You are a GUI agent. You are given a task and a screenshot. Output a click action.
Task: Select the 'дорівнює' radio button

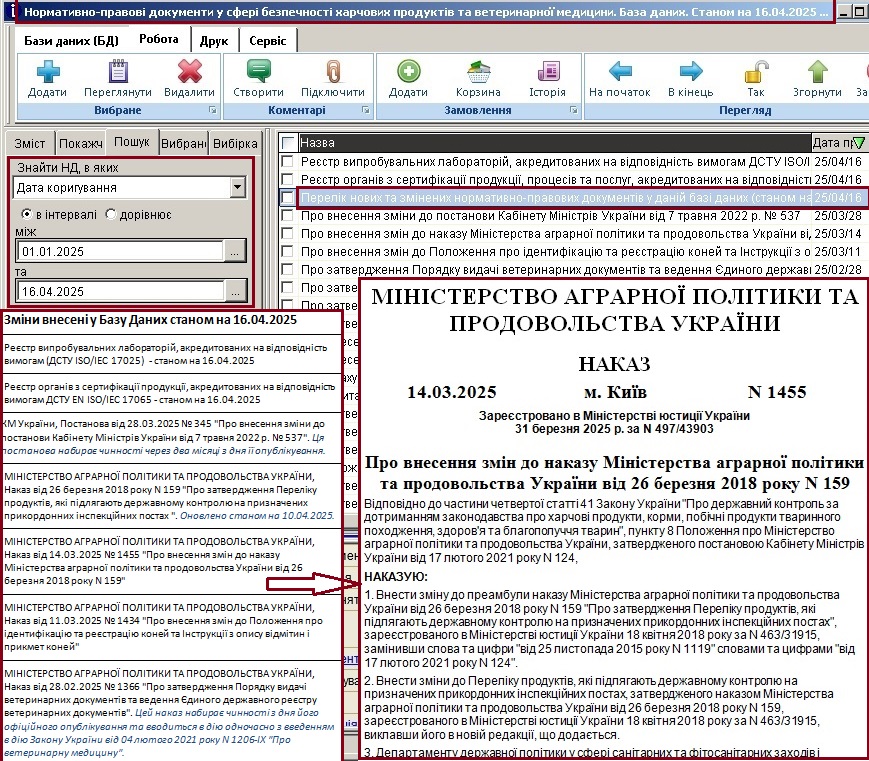tap(111, 215)
